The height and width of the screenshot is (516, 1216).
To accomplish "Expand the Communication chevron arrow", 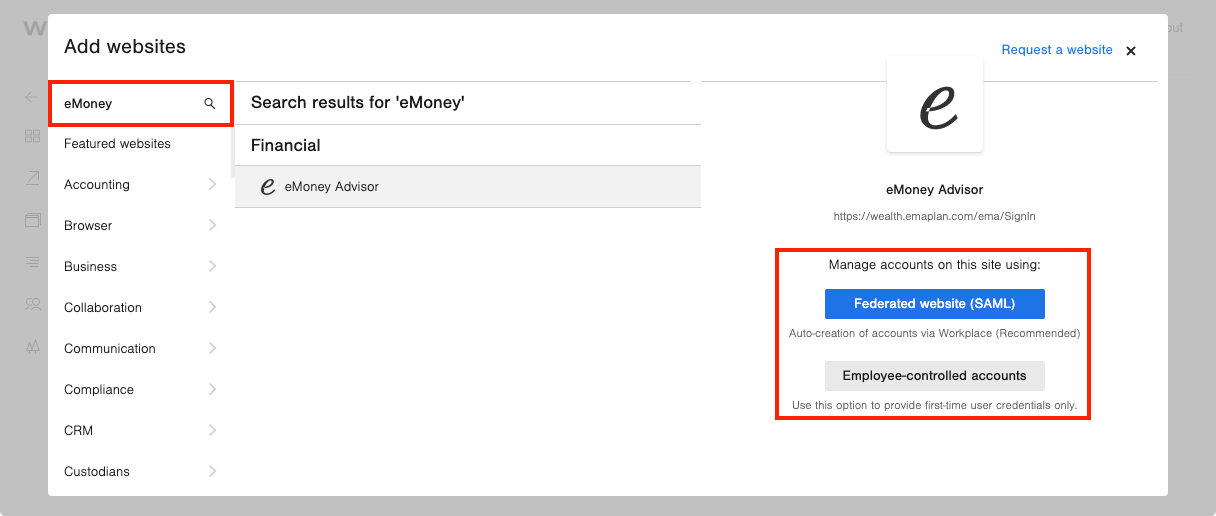I will pyautogui.click(x=212, y=348).
